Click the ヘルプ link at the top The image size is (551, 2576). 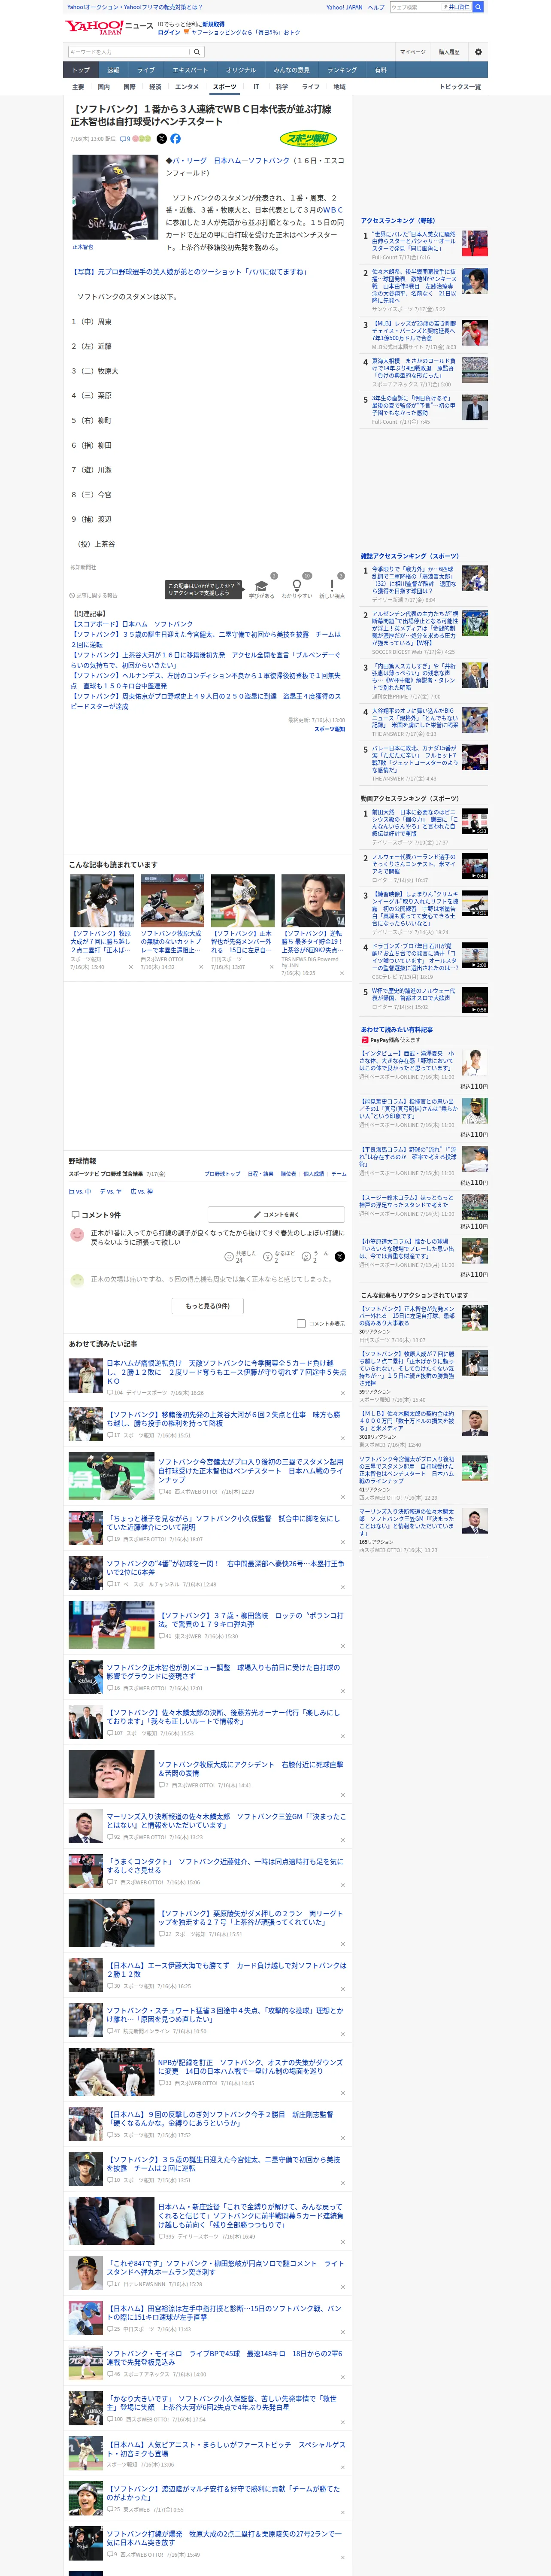pyautogui.click(x=376, y=7)
